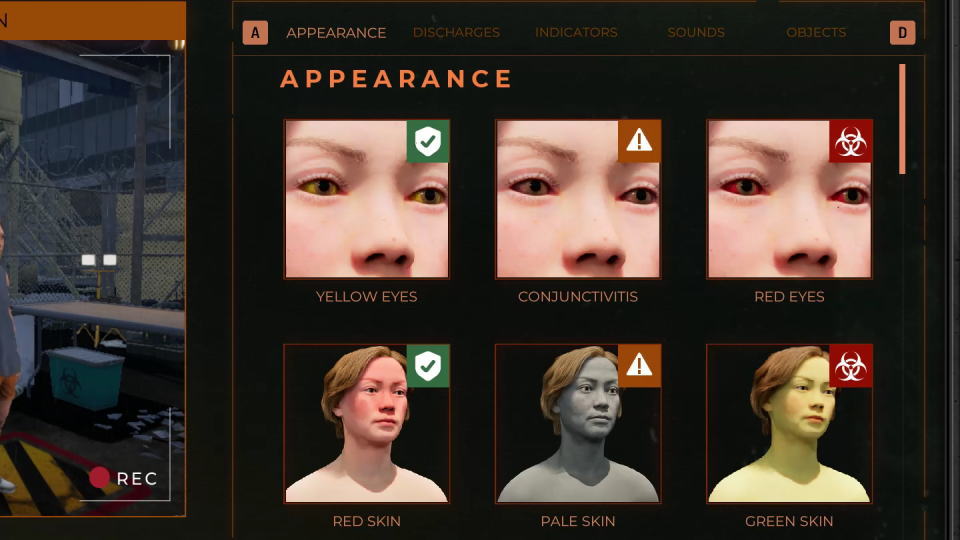Click the red REC recording indicator
This screenshot has height=540, width=960.
(124, 478)
